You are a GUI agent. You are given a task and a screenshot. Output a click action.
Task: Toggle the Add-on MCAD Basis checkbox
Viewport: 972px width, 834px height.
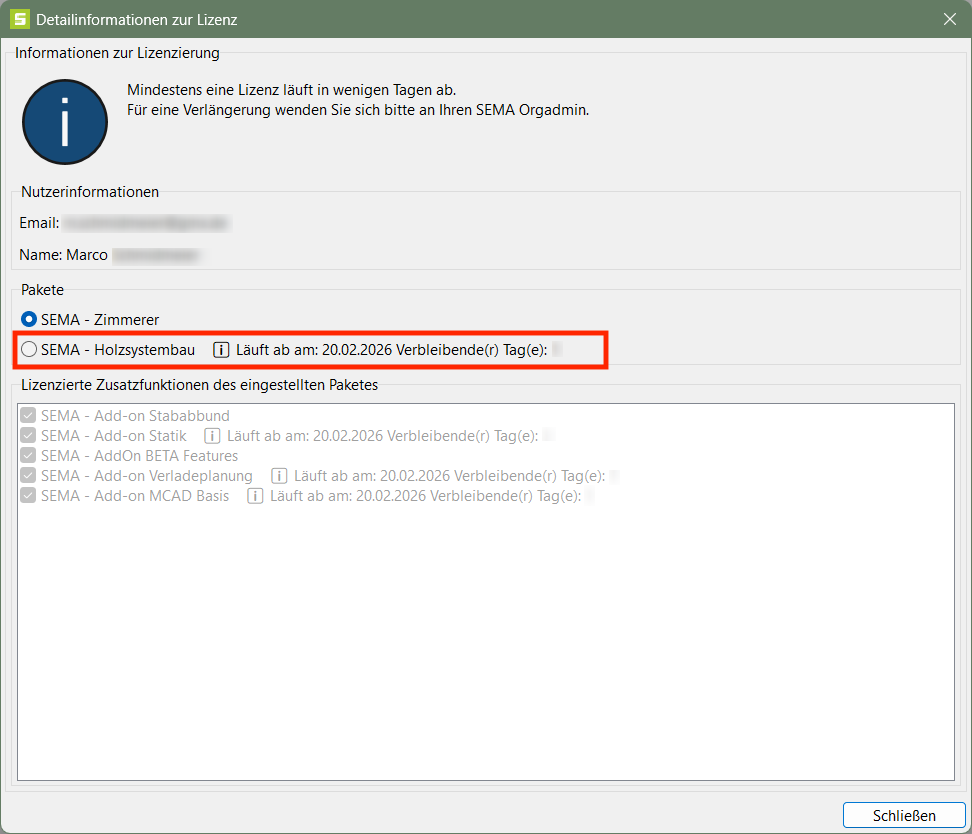tap(28, 496)
